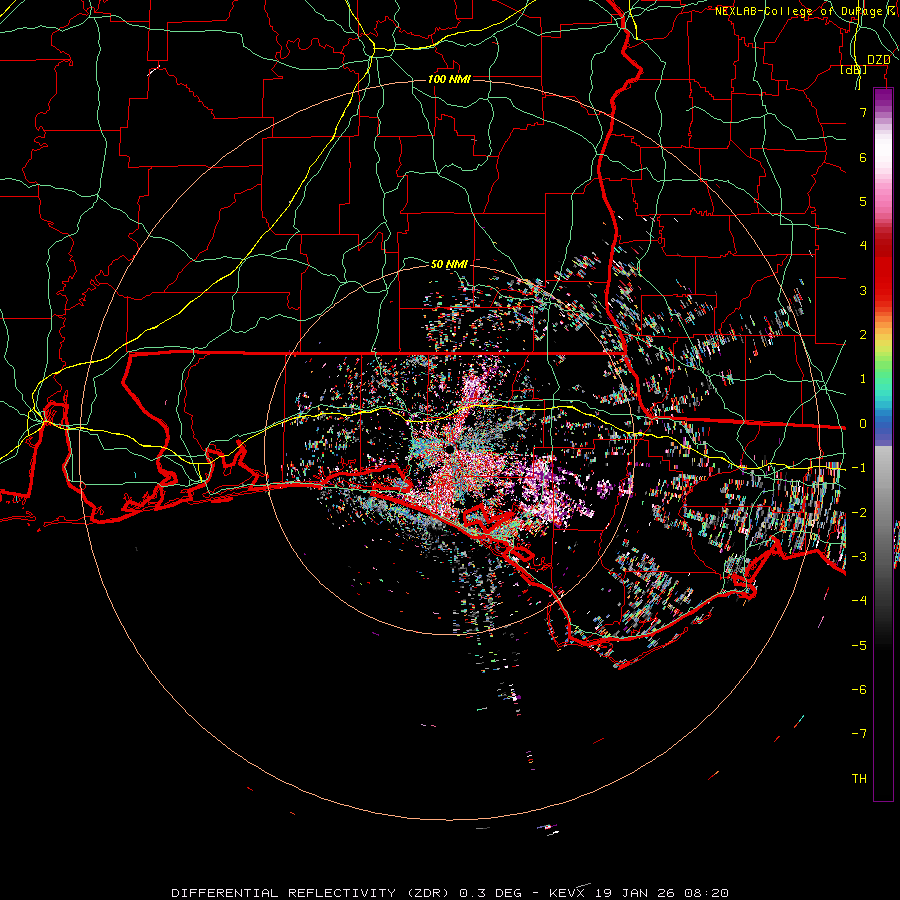
Task: Click the "0" value on the scale
Action: click(x=863, y=424)
